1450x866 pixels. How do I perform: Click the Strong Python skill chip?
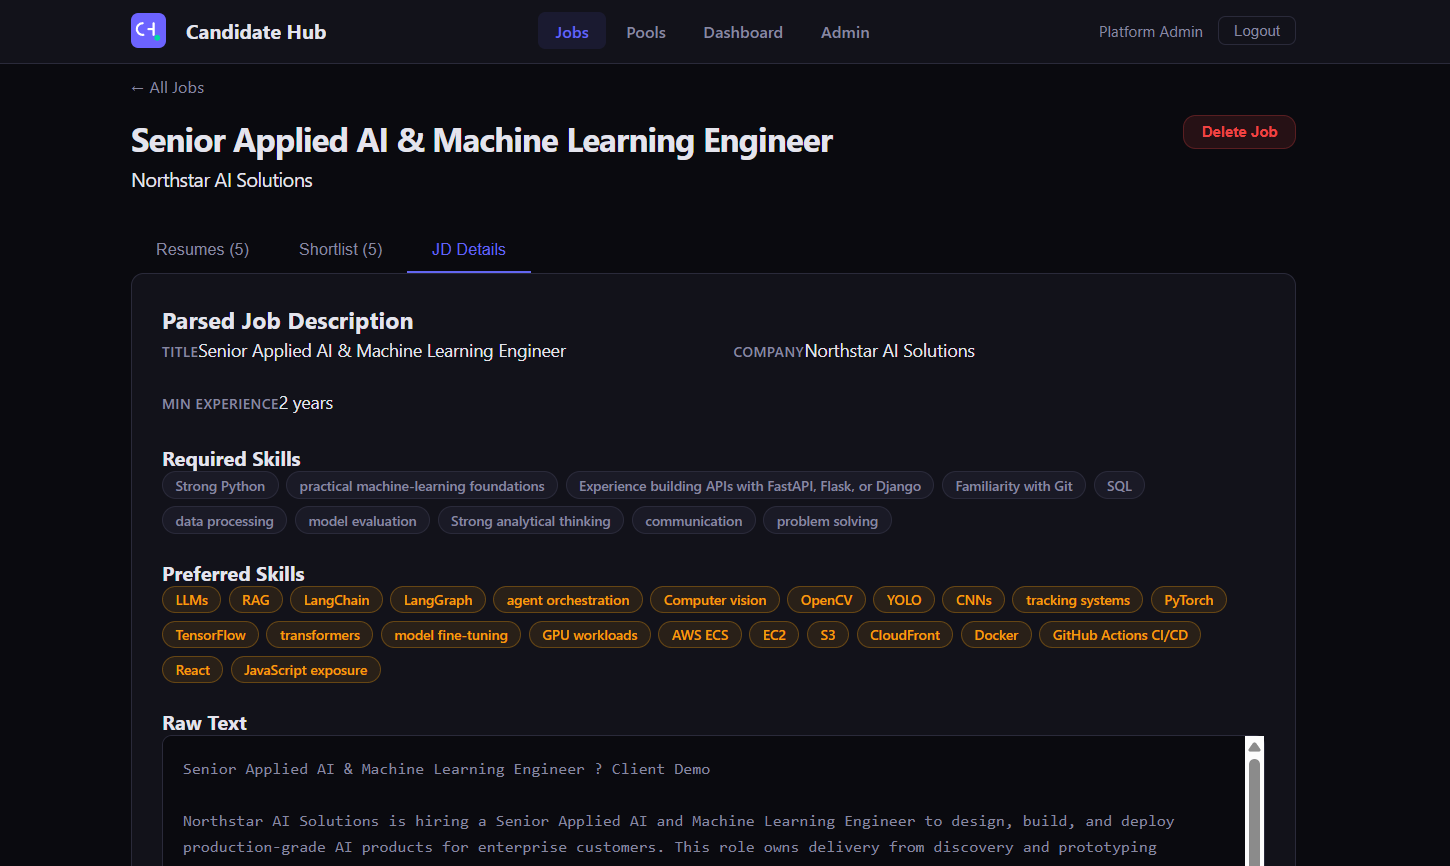point(220,486)
